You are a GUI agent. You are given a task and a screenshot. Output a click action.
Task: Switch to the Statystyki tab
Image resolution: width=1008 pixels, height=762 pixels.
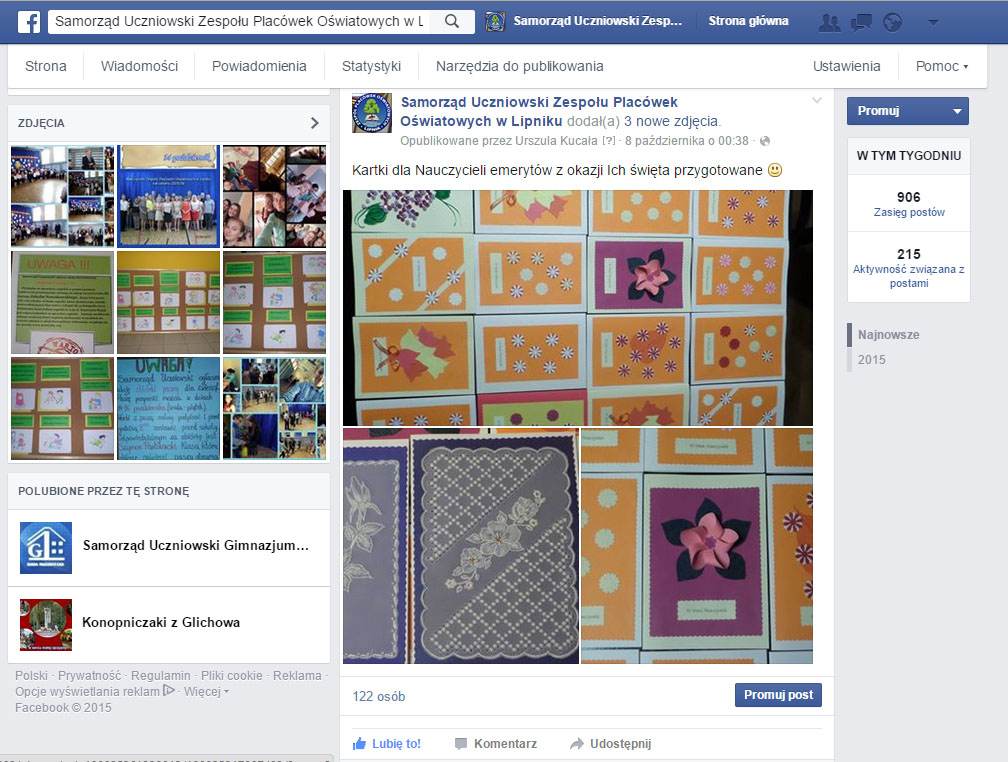coord(371,66)
